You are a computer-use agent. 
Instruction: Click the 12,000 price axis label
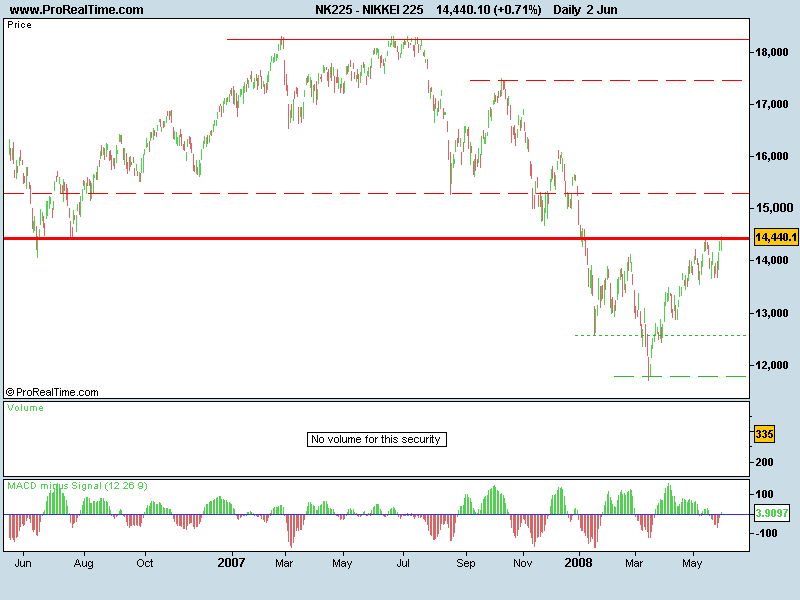click(x=771, y=365)
